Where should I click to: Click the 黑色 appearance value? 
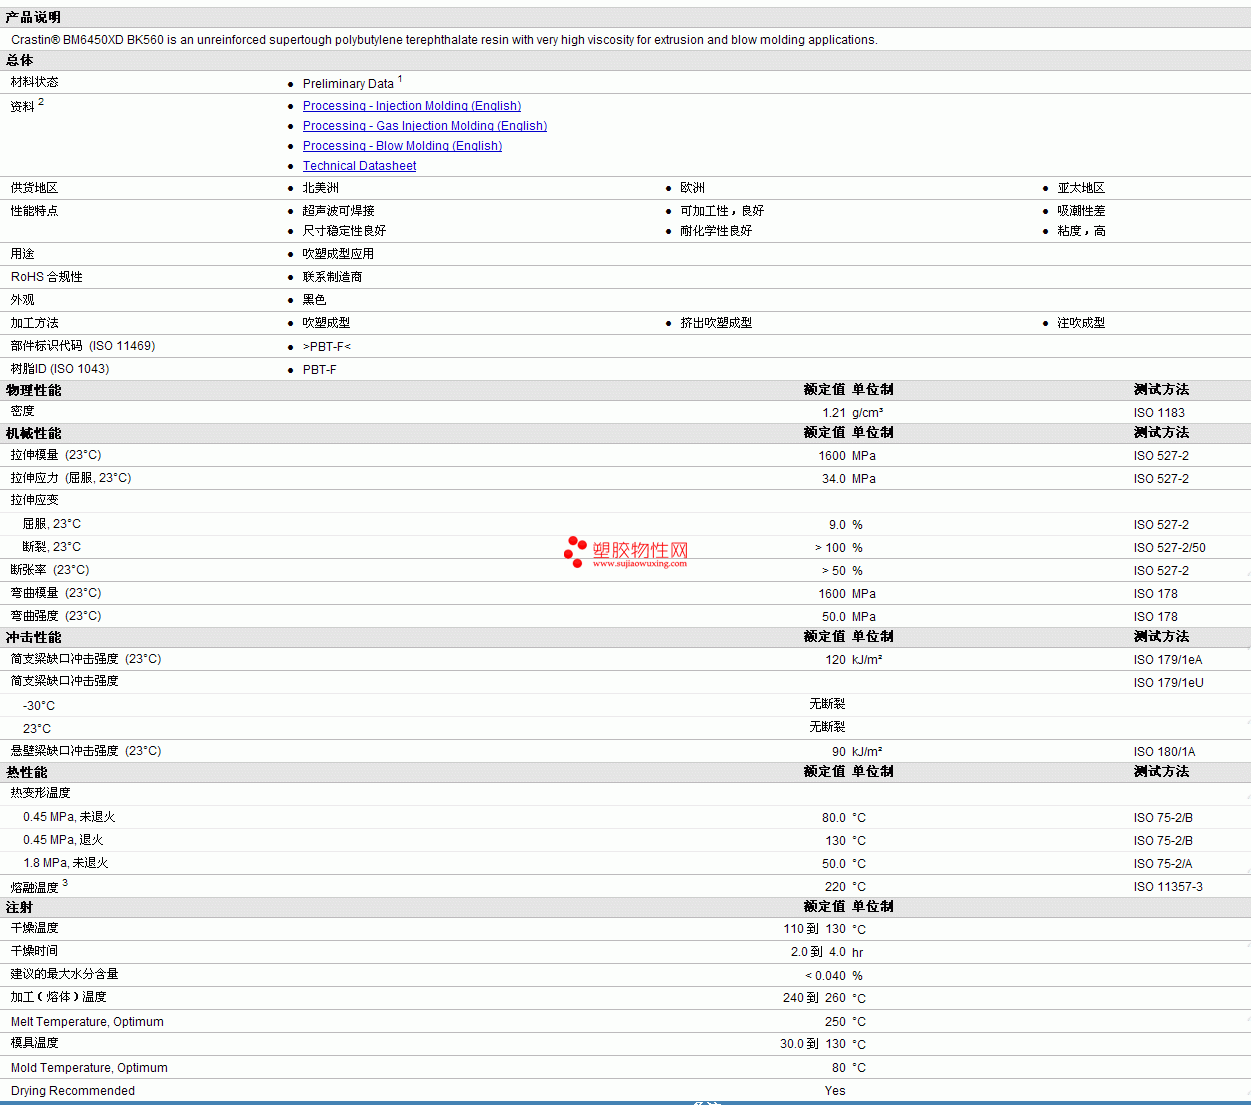(314, 300)
